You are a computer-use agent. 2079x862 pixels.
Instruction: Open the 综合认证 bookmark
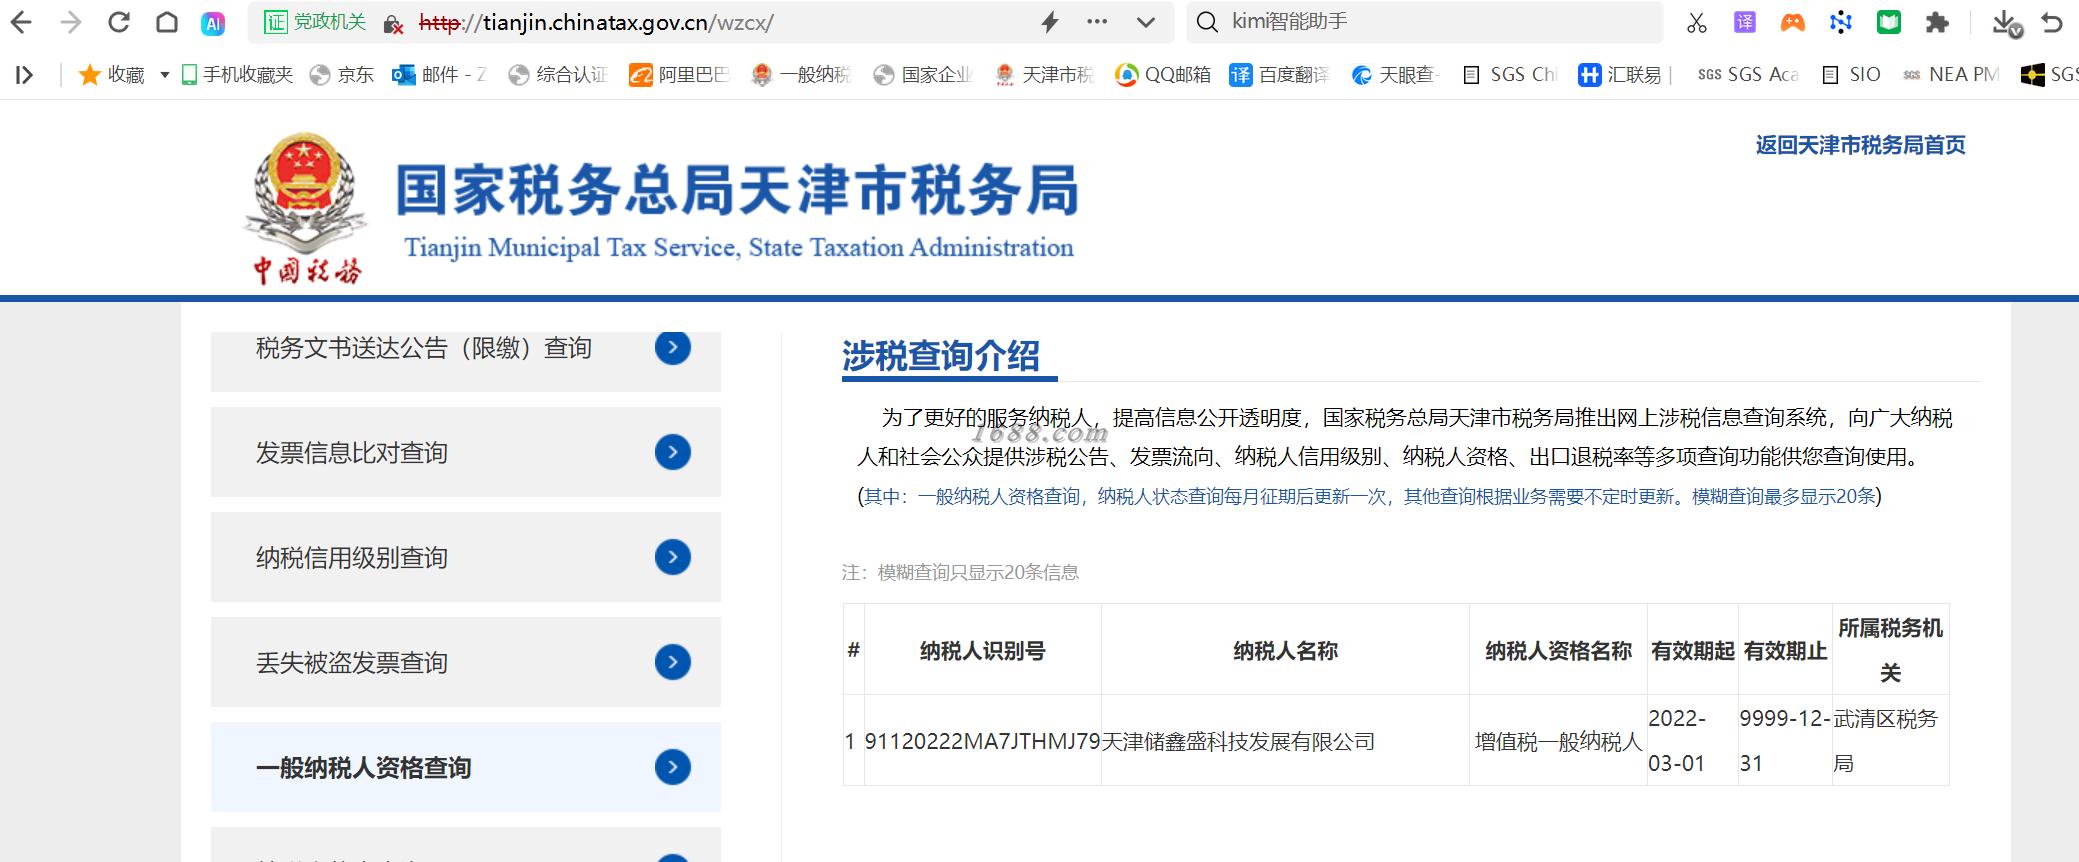(x=558, y=75)
